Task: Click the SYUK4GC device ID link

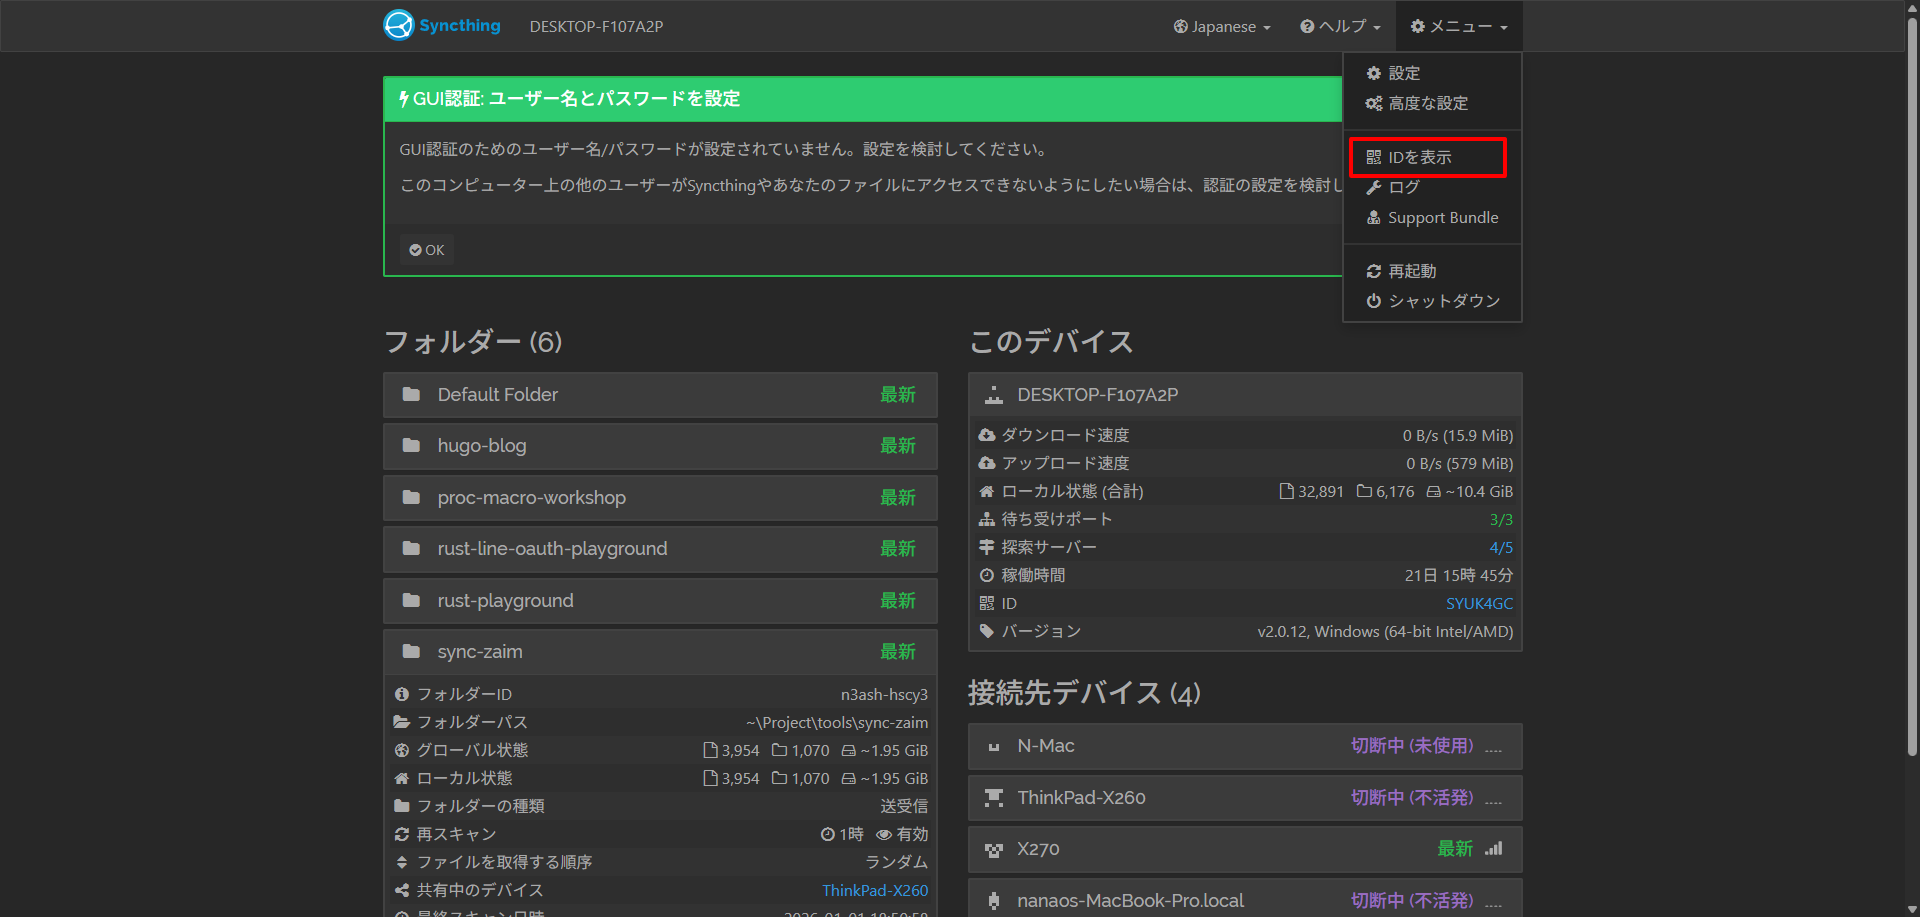Action: [1479, 604]
